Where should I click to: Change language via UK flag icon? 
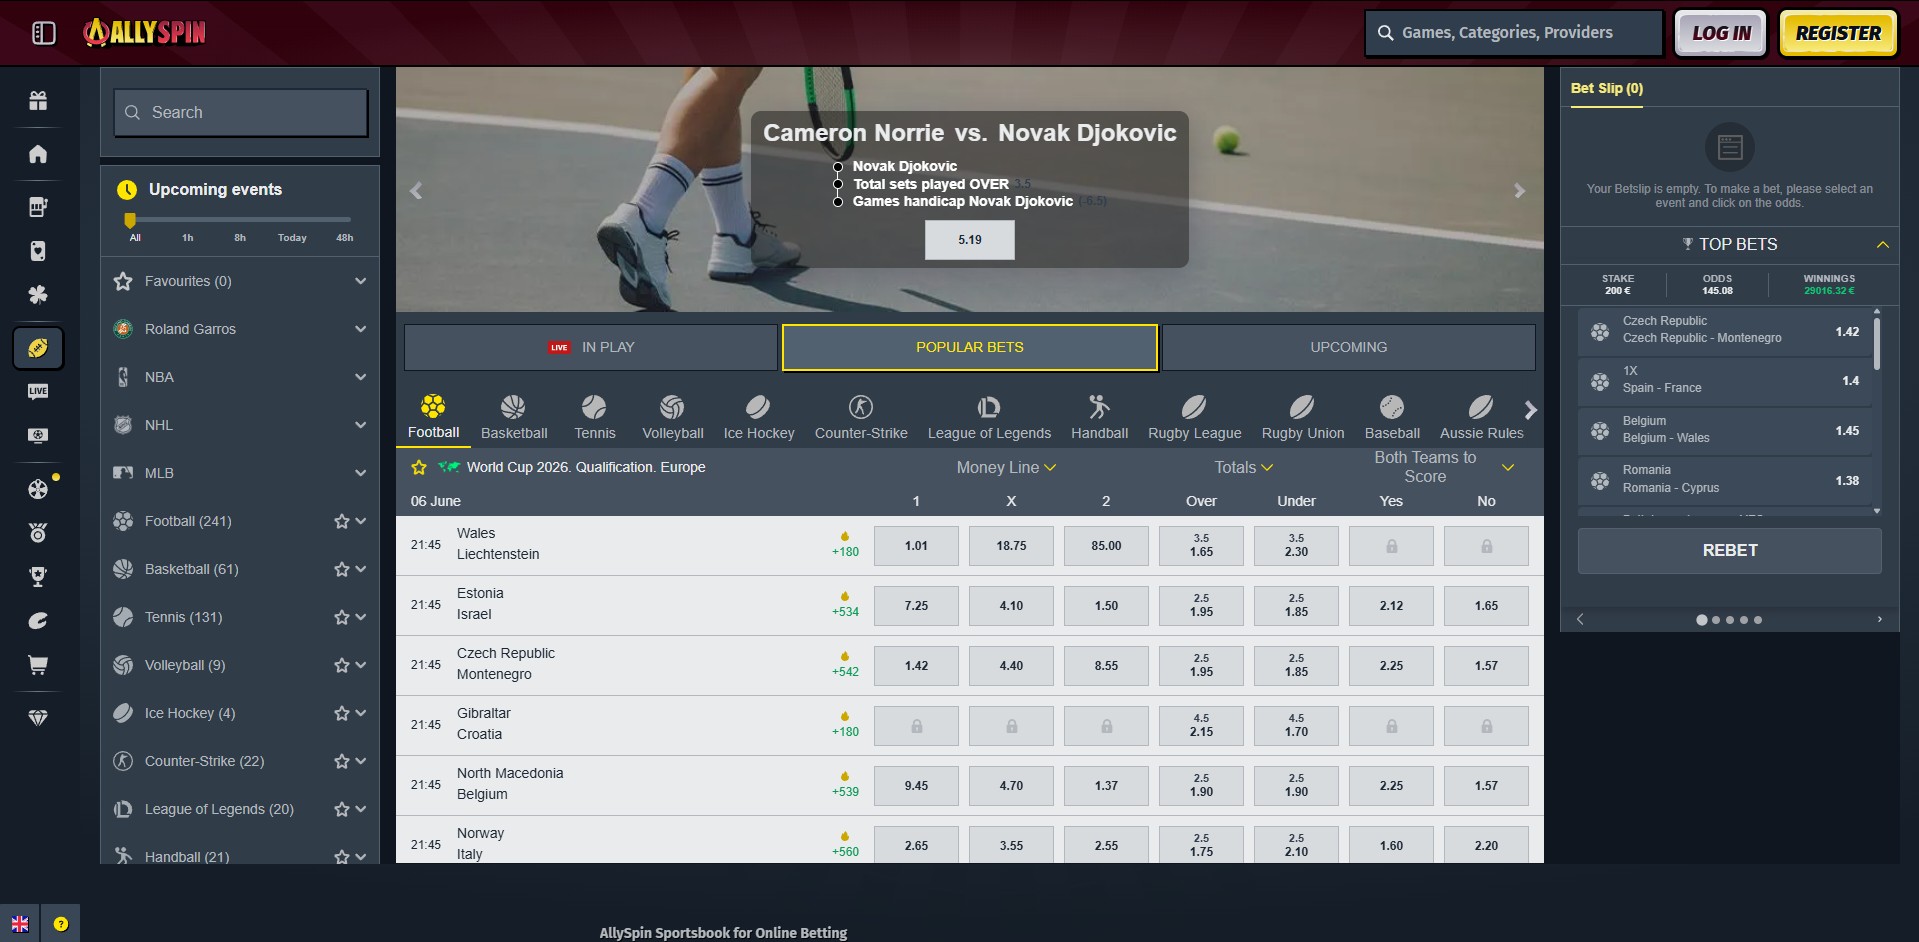pyautogui.click(x=20, y=924)
